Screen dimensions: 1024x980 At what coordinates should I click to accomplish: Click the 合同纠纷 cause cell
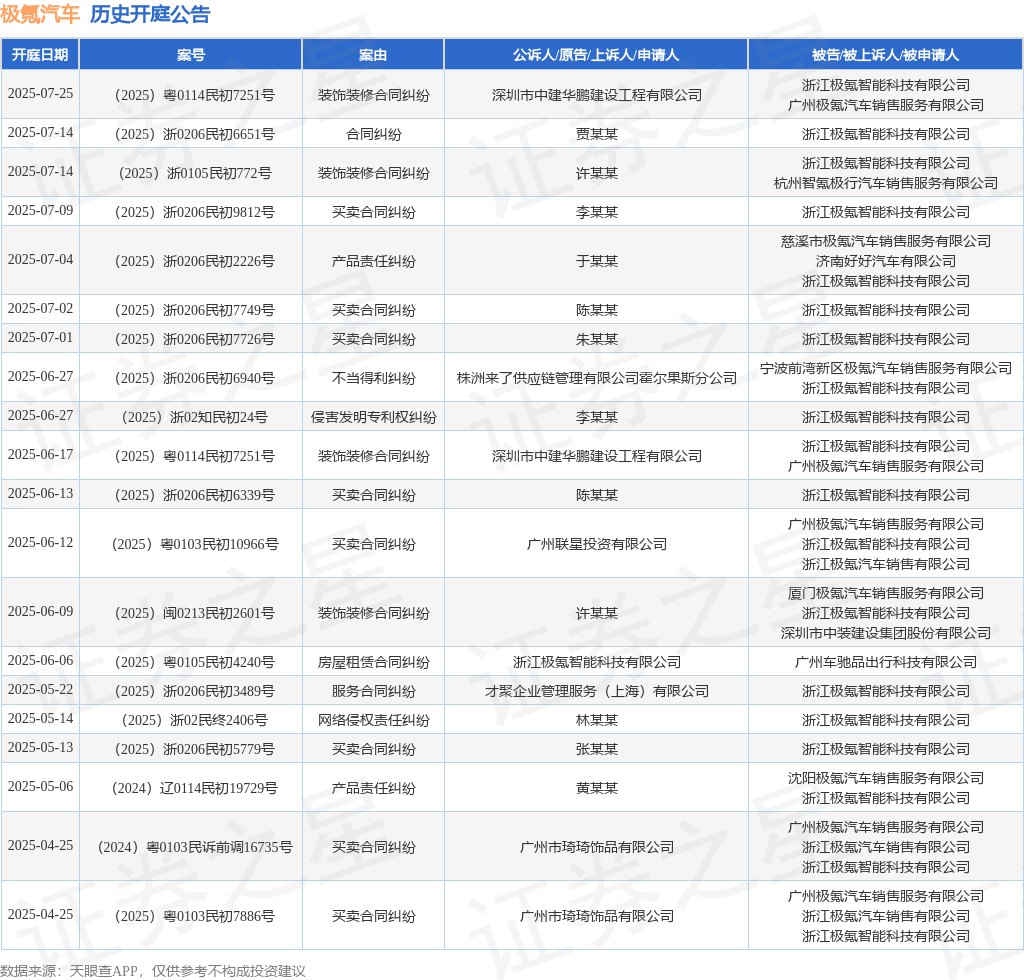[374, 134]
